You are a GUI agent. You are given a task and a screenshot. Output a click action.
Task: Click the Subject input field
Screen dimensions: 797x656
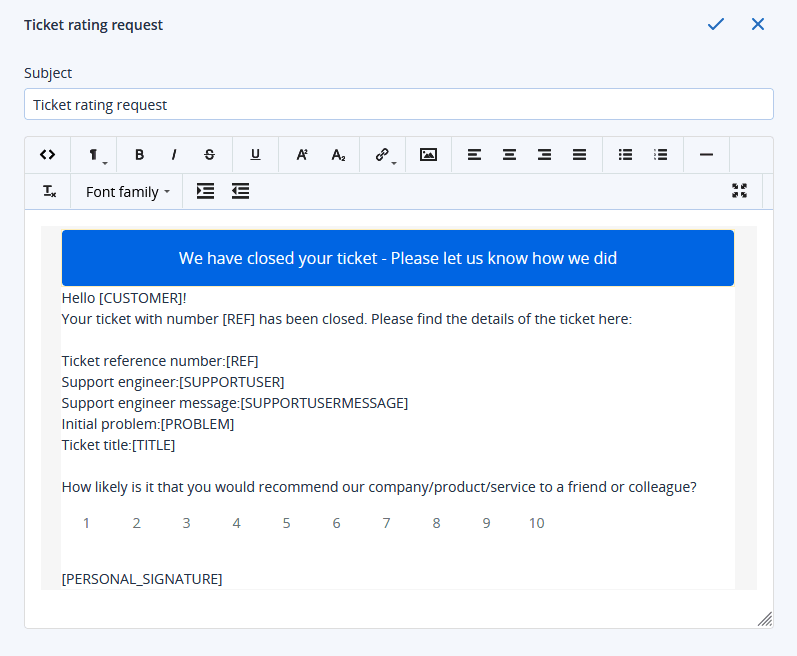coord(398,104)
